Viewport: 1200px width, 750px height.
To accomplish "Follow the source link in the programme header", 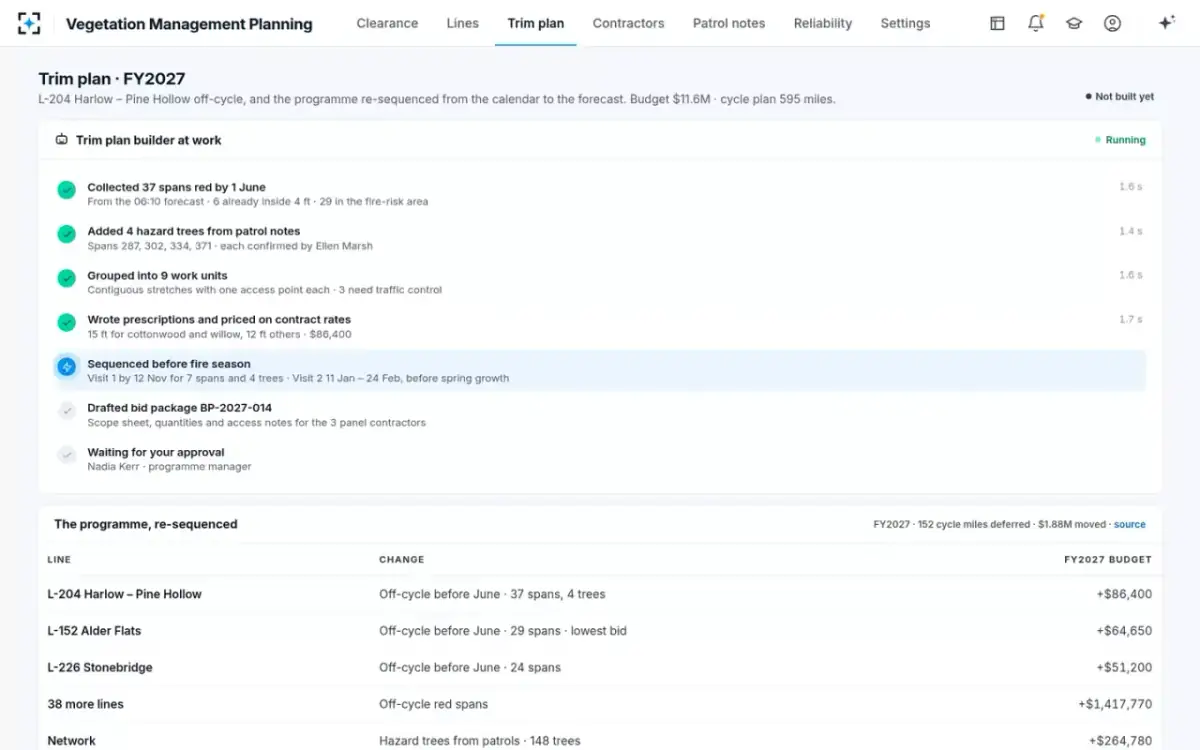I will [x=1130, y=524].
